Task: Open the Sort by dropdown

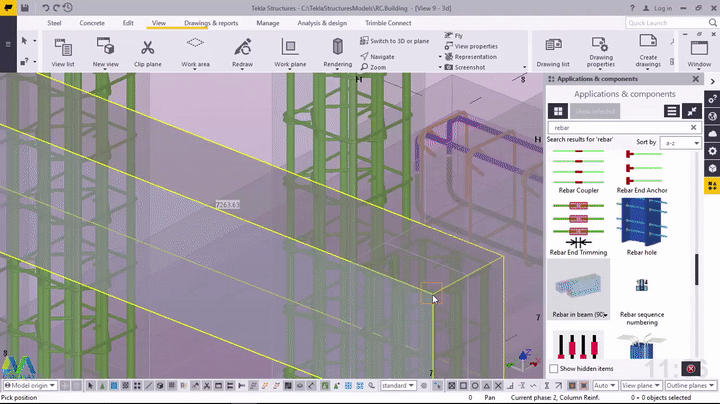Action: click(x=678, y=143)
